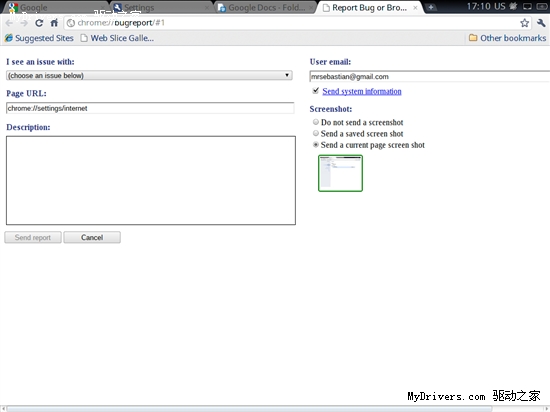Bookmark this page with the star
The height and width of the screenshot is (412, 550).
pyautogui.click(x=524, y=23)
